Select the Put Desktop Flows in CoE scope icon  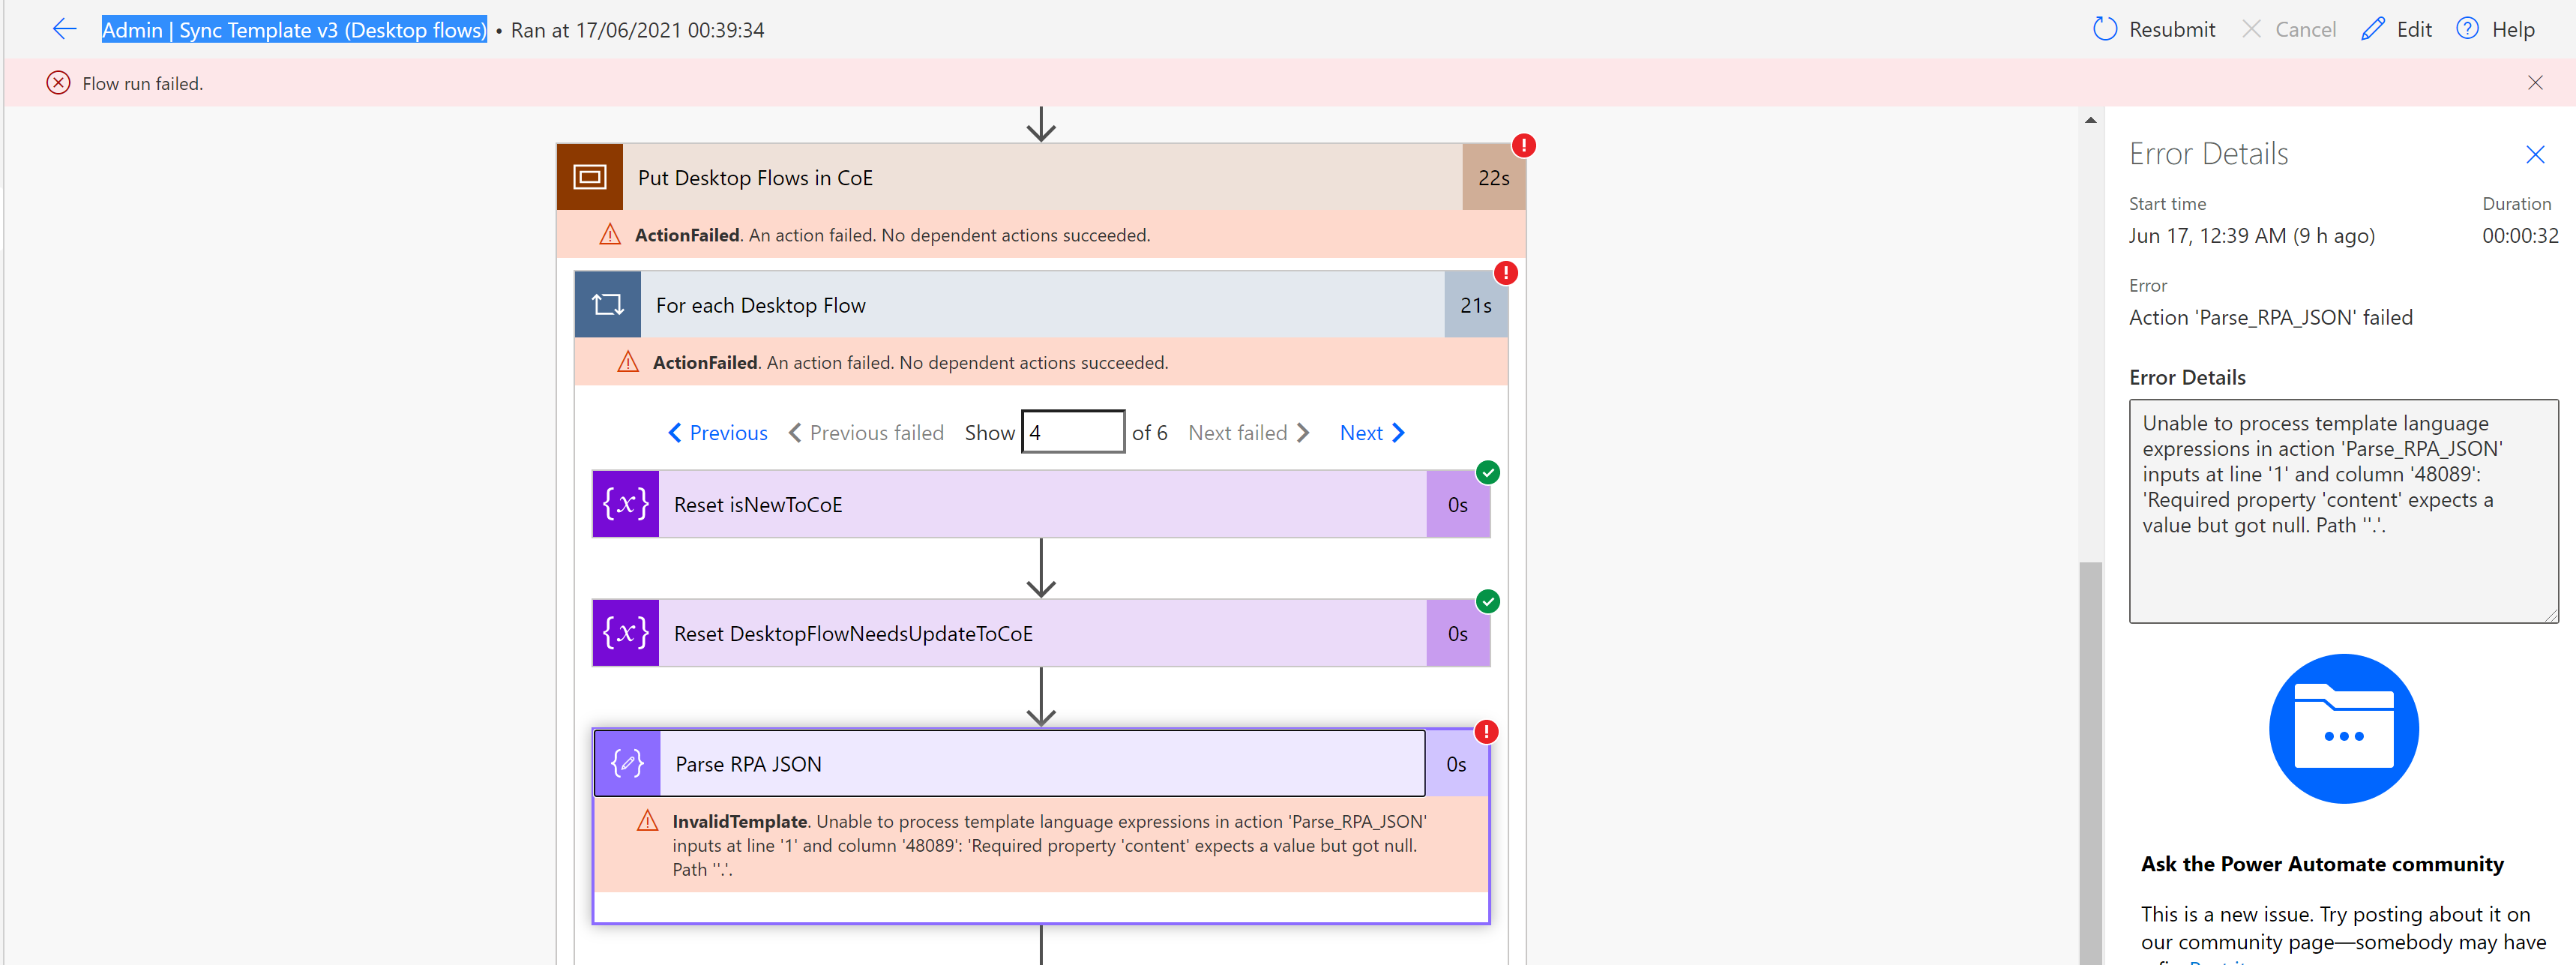590,177
